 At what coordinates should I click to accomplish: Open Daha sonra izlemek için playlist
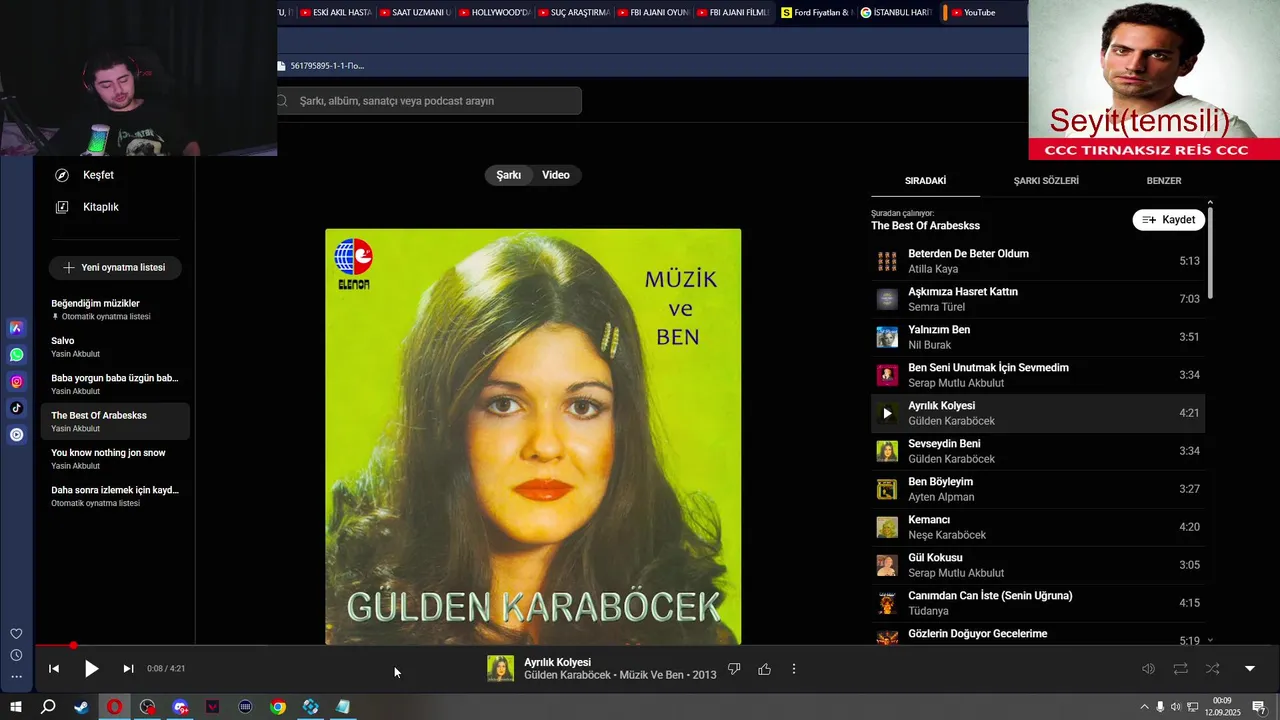(115, 496)
